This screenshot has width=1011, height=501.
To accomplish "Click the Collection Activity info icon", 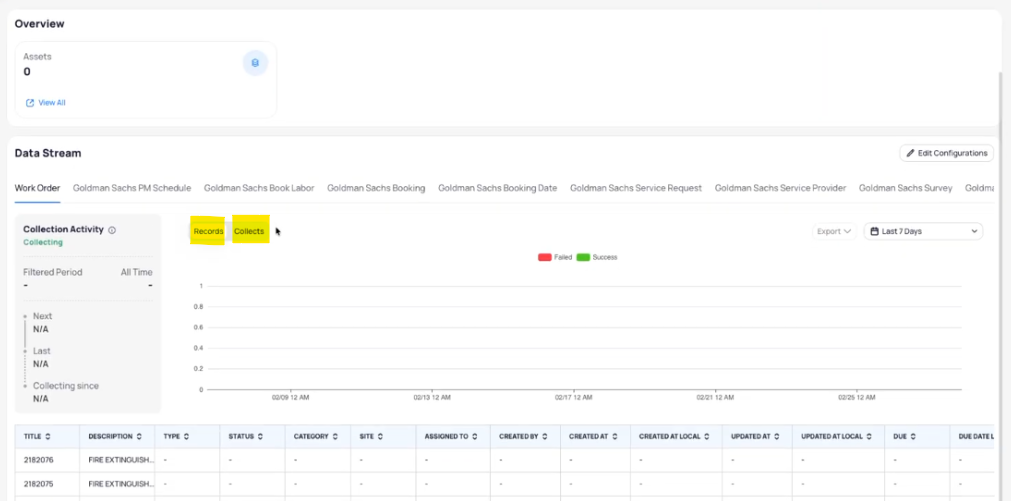I will tap(112, 230).
